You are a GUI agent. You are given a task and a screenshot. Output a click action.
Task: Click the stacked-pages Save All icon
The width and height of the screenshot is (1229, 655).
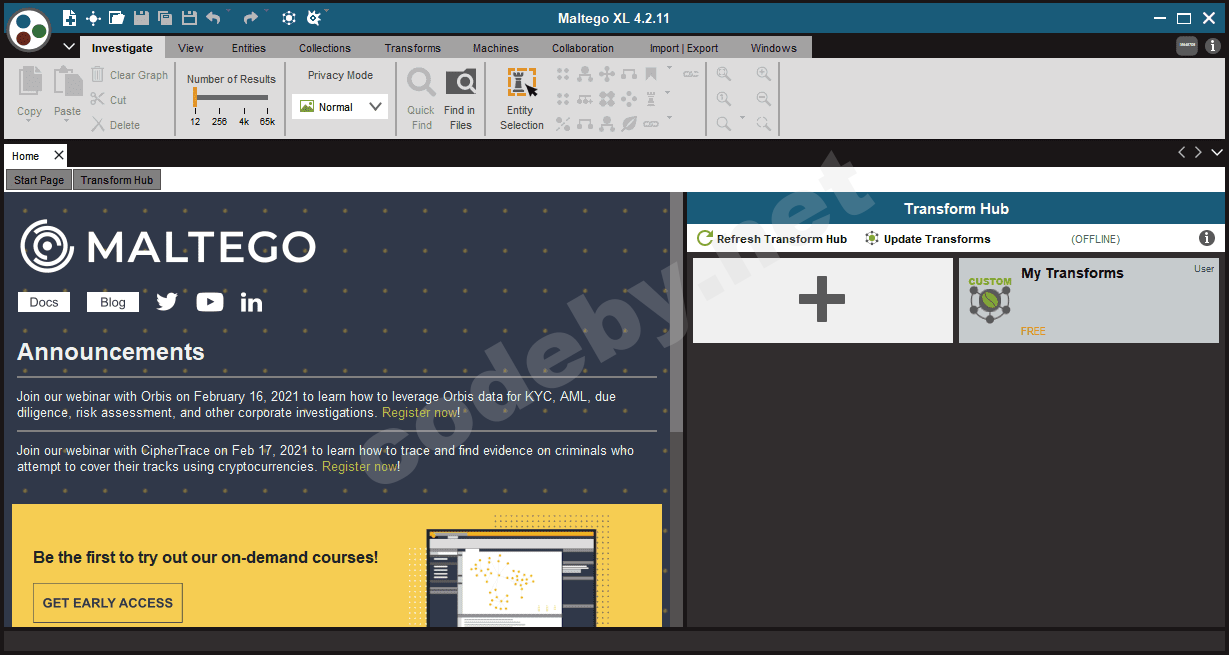coord(165,18)
